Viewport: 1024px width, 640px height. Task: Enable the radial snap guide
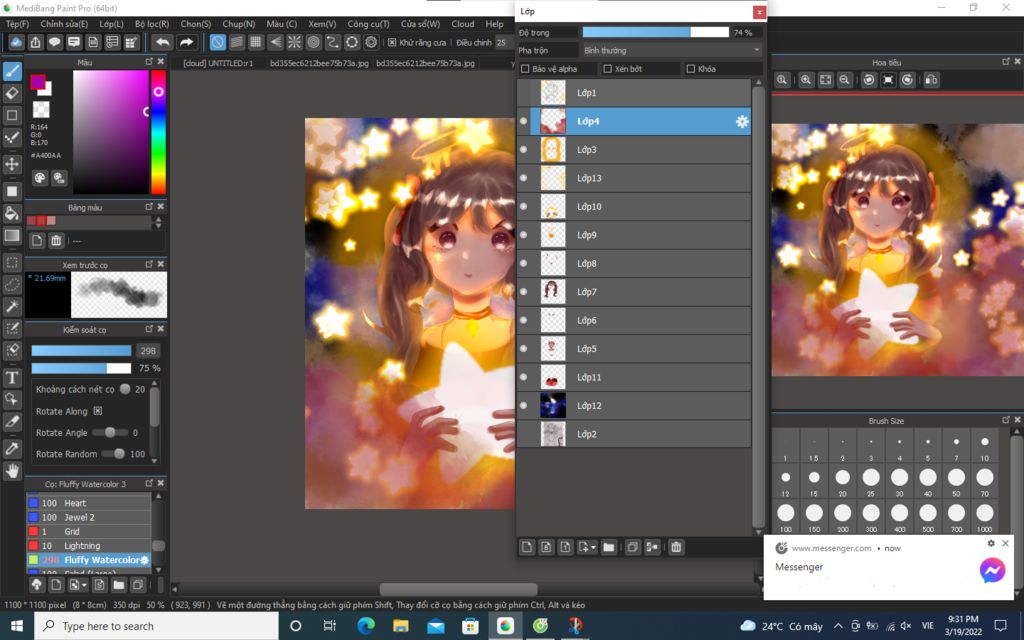pyautogui.click(x=295, y=42)
